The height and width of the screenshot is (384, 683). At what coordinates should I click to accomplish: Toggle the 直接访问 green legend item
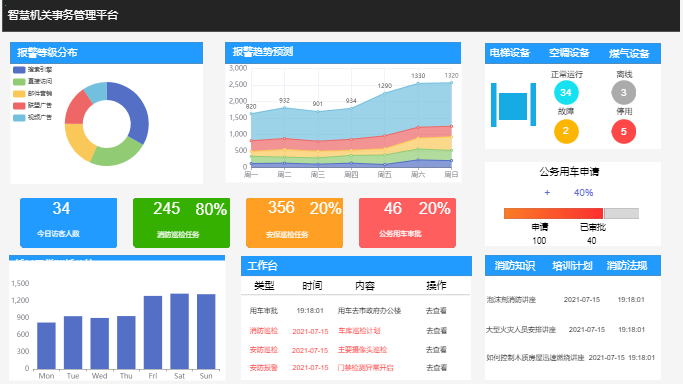tap(33, 81)
